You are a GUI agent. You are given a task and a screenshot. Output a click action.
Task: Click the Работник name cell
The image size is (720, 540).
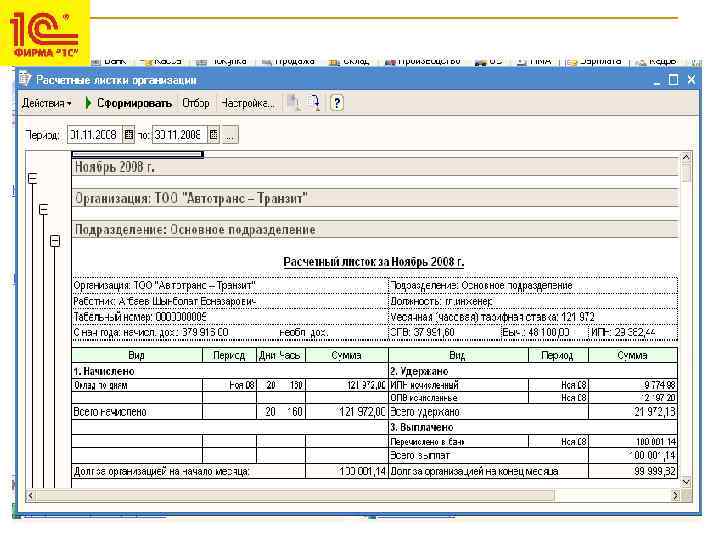pyautogui.click(x=230, y=301)
